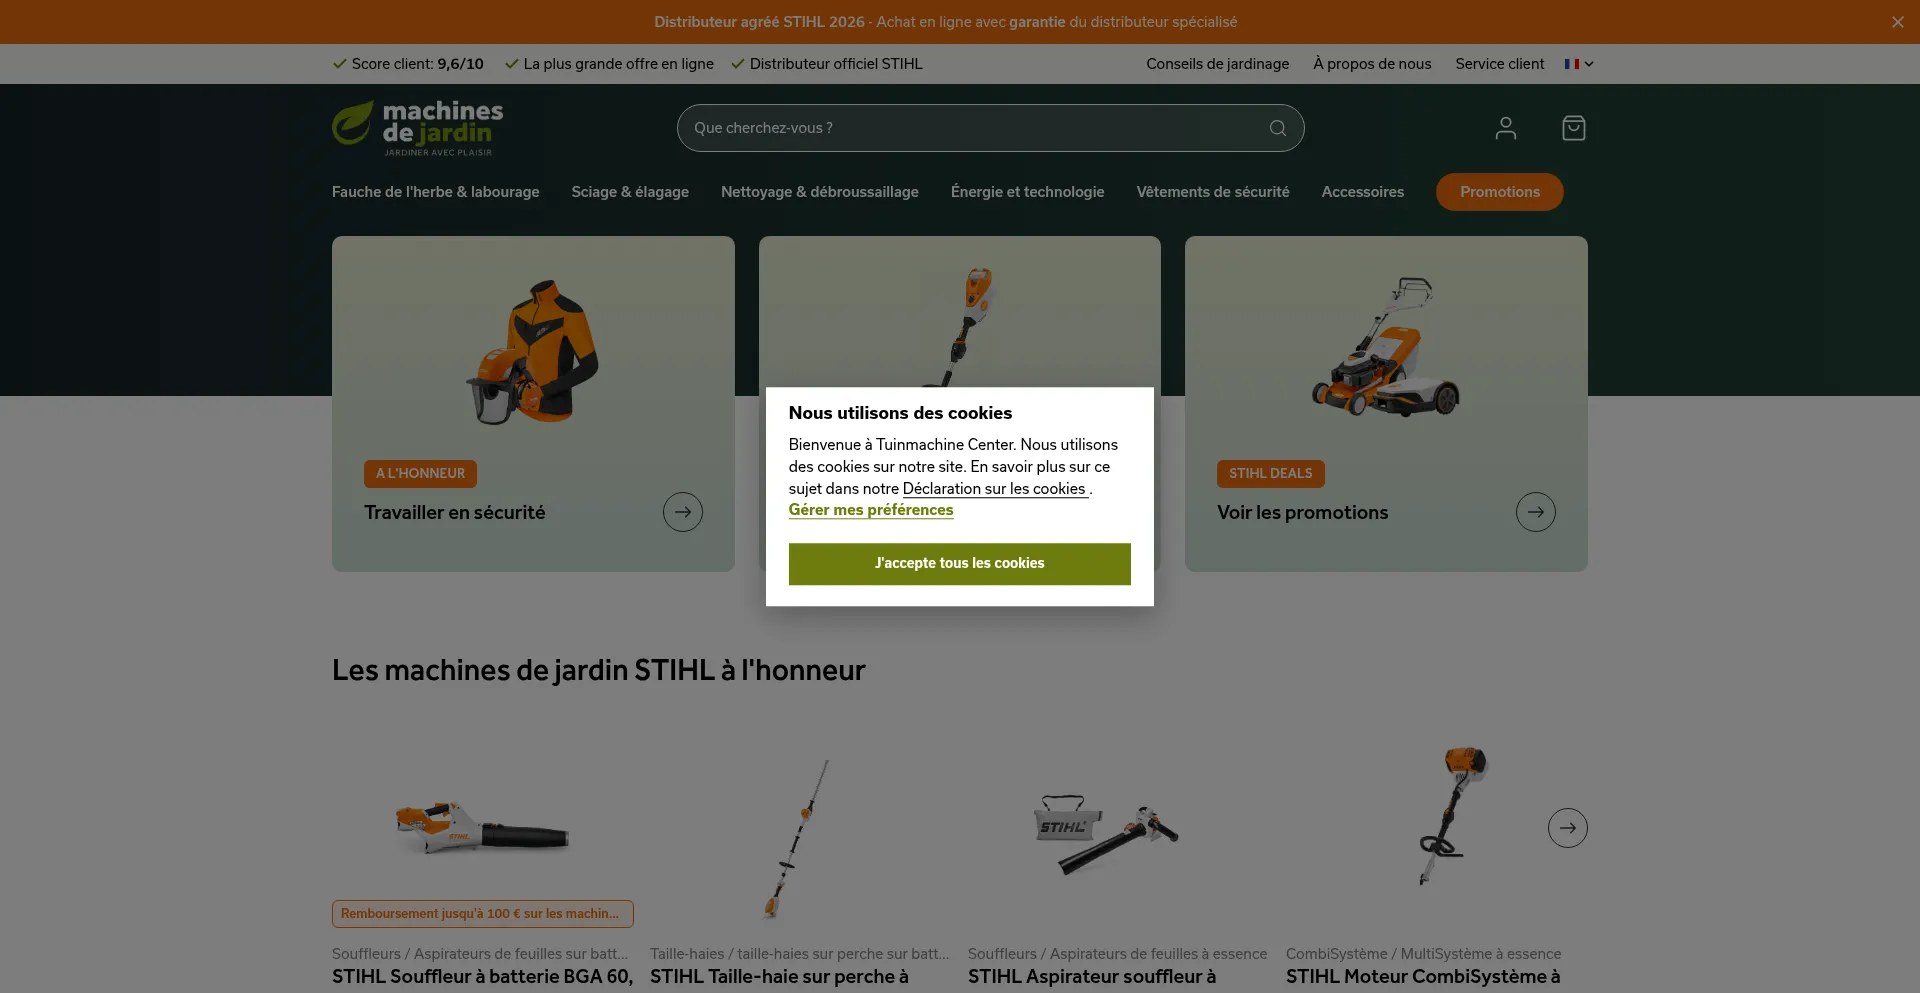
Task: Open the user account icon
Action: (x=1505, y=128)
